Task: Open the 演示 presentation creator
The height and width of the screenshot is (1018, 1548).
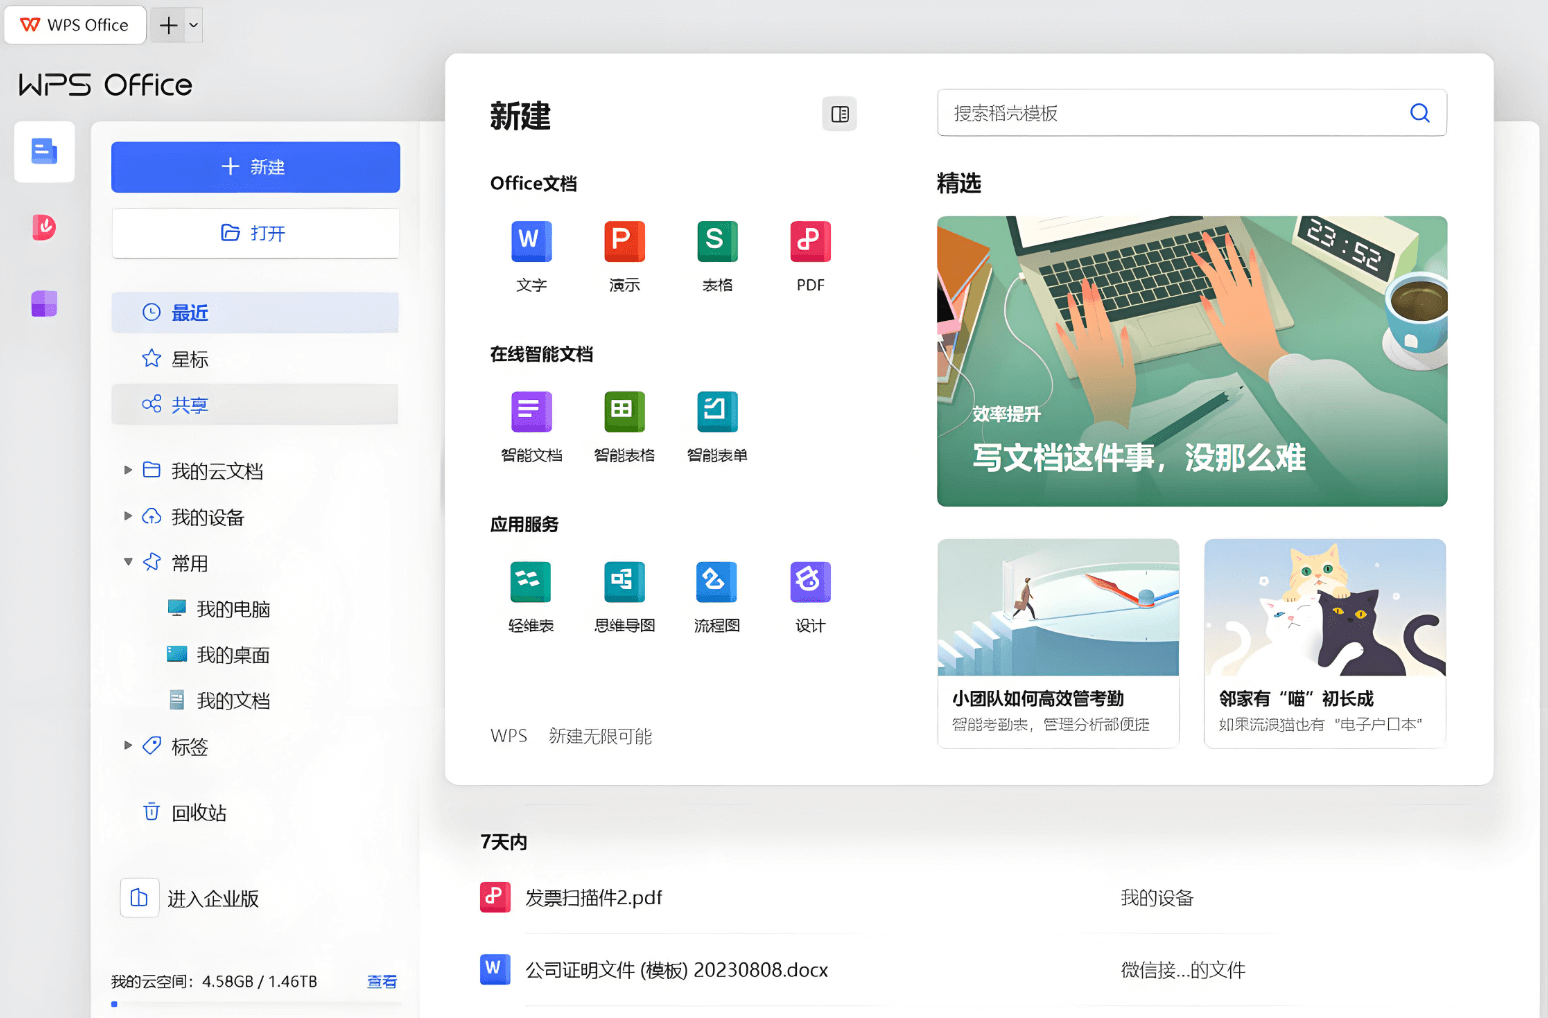Action: [x=624, y=255]
